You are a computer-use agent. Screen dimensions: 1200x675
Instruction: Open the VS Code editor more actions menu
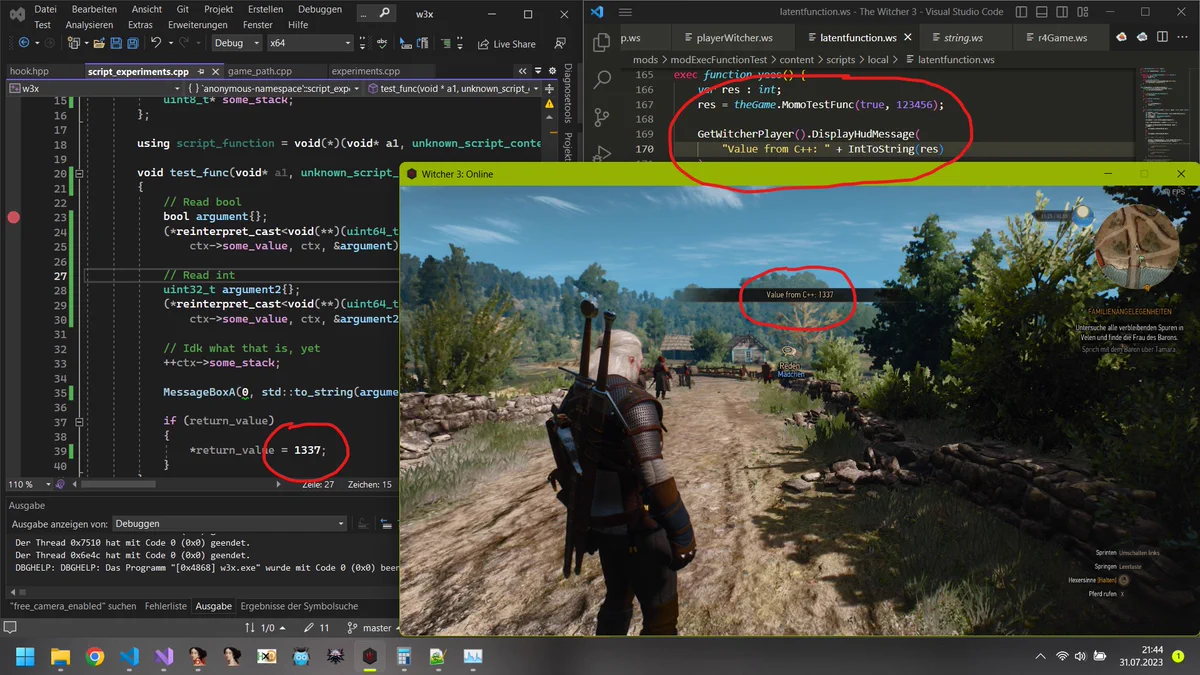click(1181, 37)
